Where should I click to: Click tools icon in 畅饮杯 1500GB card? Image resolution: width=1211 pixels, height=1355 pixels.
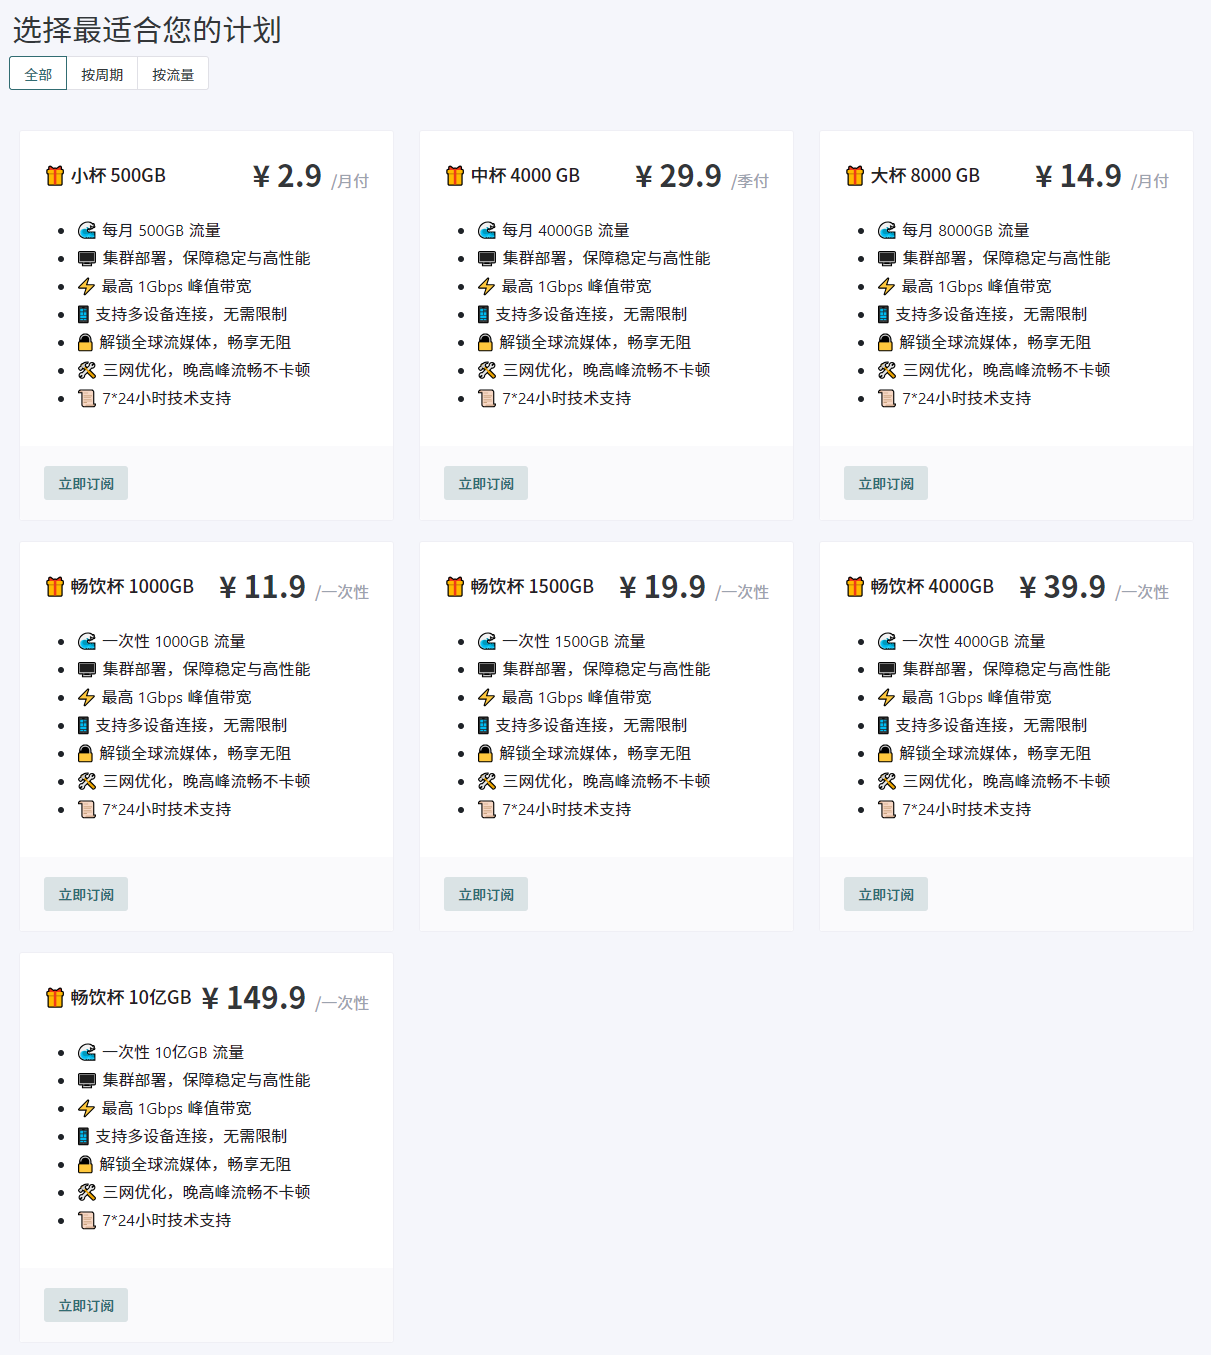487,782
